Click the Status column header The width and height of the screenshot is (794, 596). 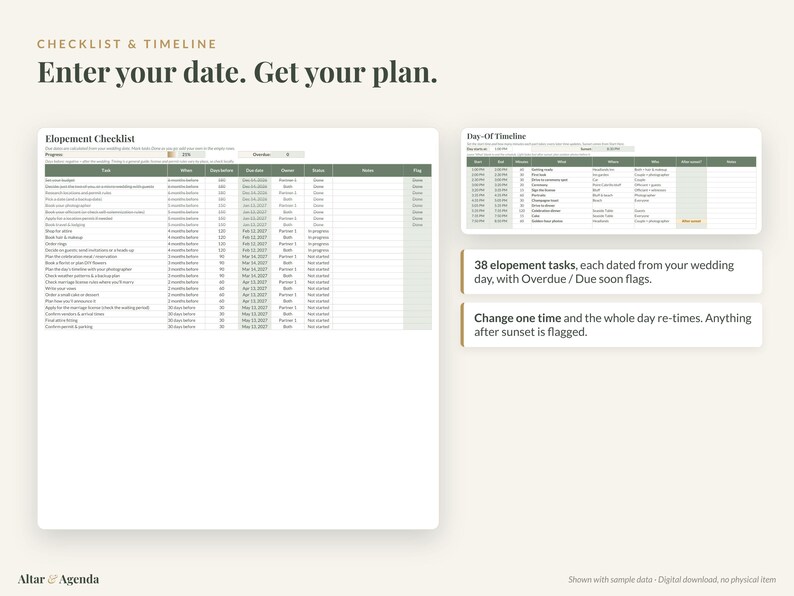pyautogui.click(x=318, y=170)
